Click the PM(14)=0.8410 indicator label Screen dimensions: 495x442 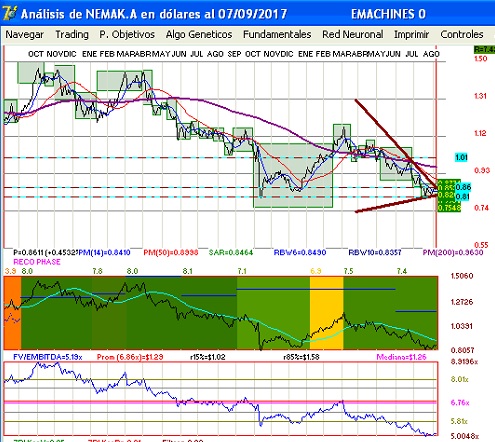tap(104, 253)
